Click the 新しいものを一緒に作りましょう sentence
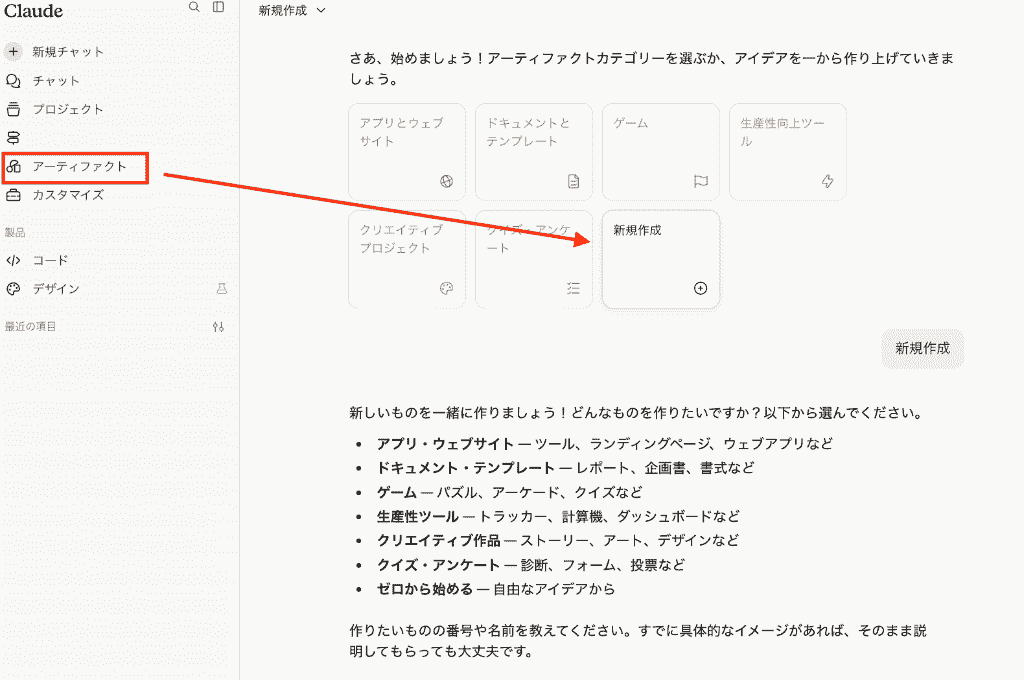The height and width of the screenshot is (680, 1024). 637,413
